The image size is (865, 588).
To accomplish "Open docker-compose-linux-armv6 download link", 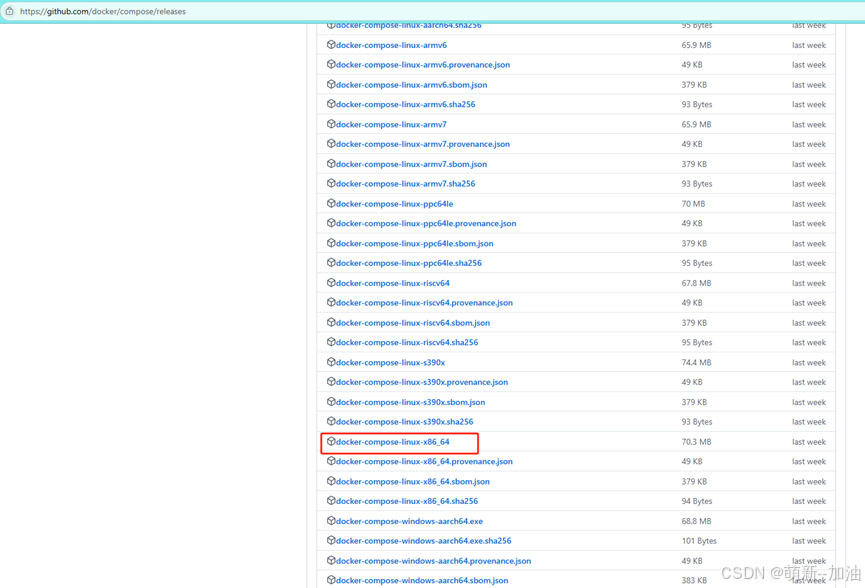I will (x=391, y=45).
